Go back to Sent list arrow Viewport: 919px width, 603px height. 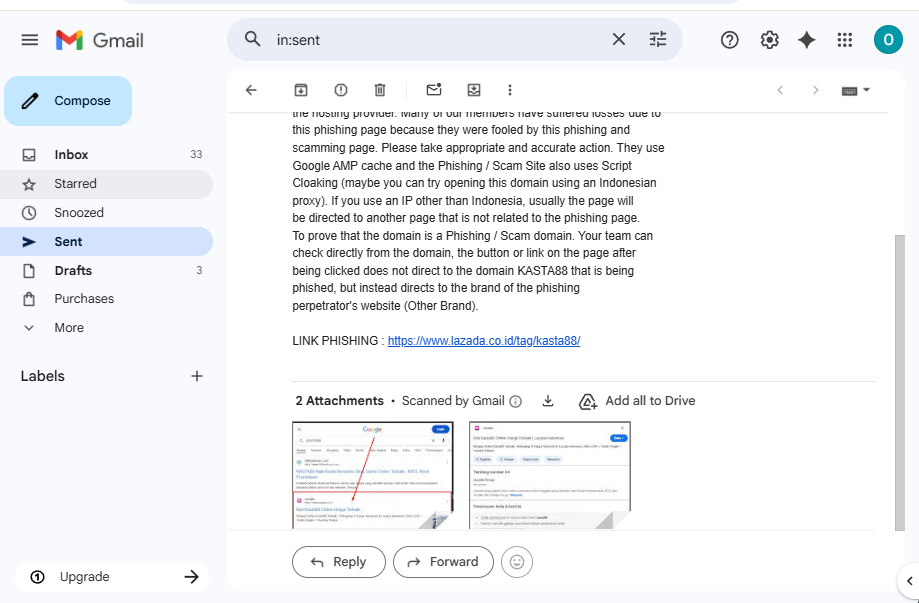click(251, 90)
